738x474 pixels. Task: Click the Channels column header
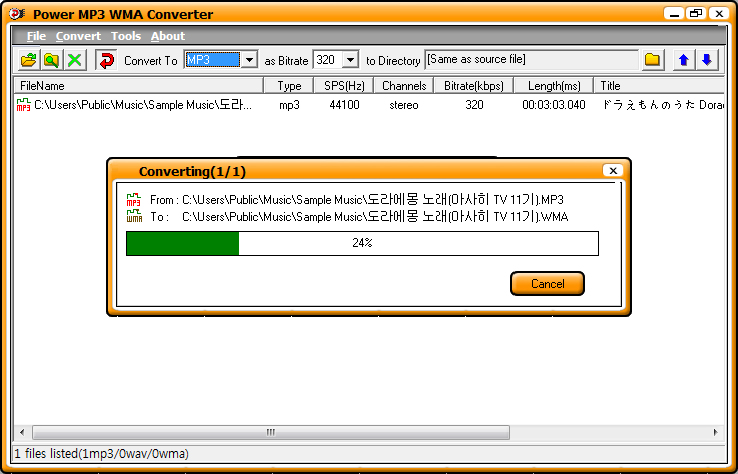[x=404, y=86]
